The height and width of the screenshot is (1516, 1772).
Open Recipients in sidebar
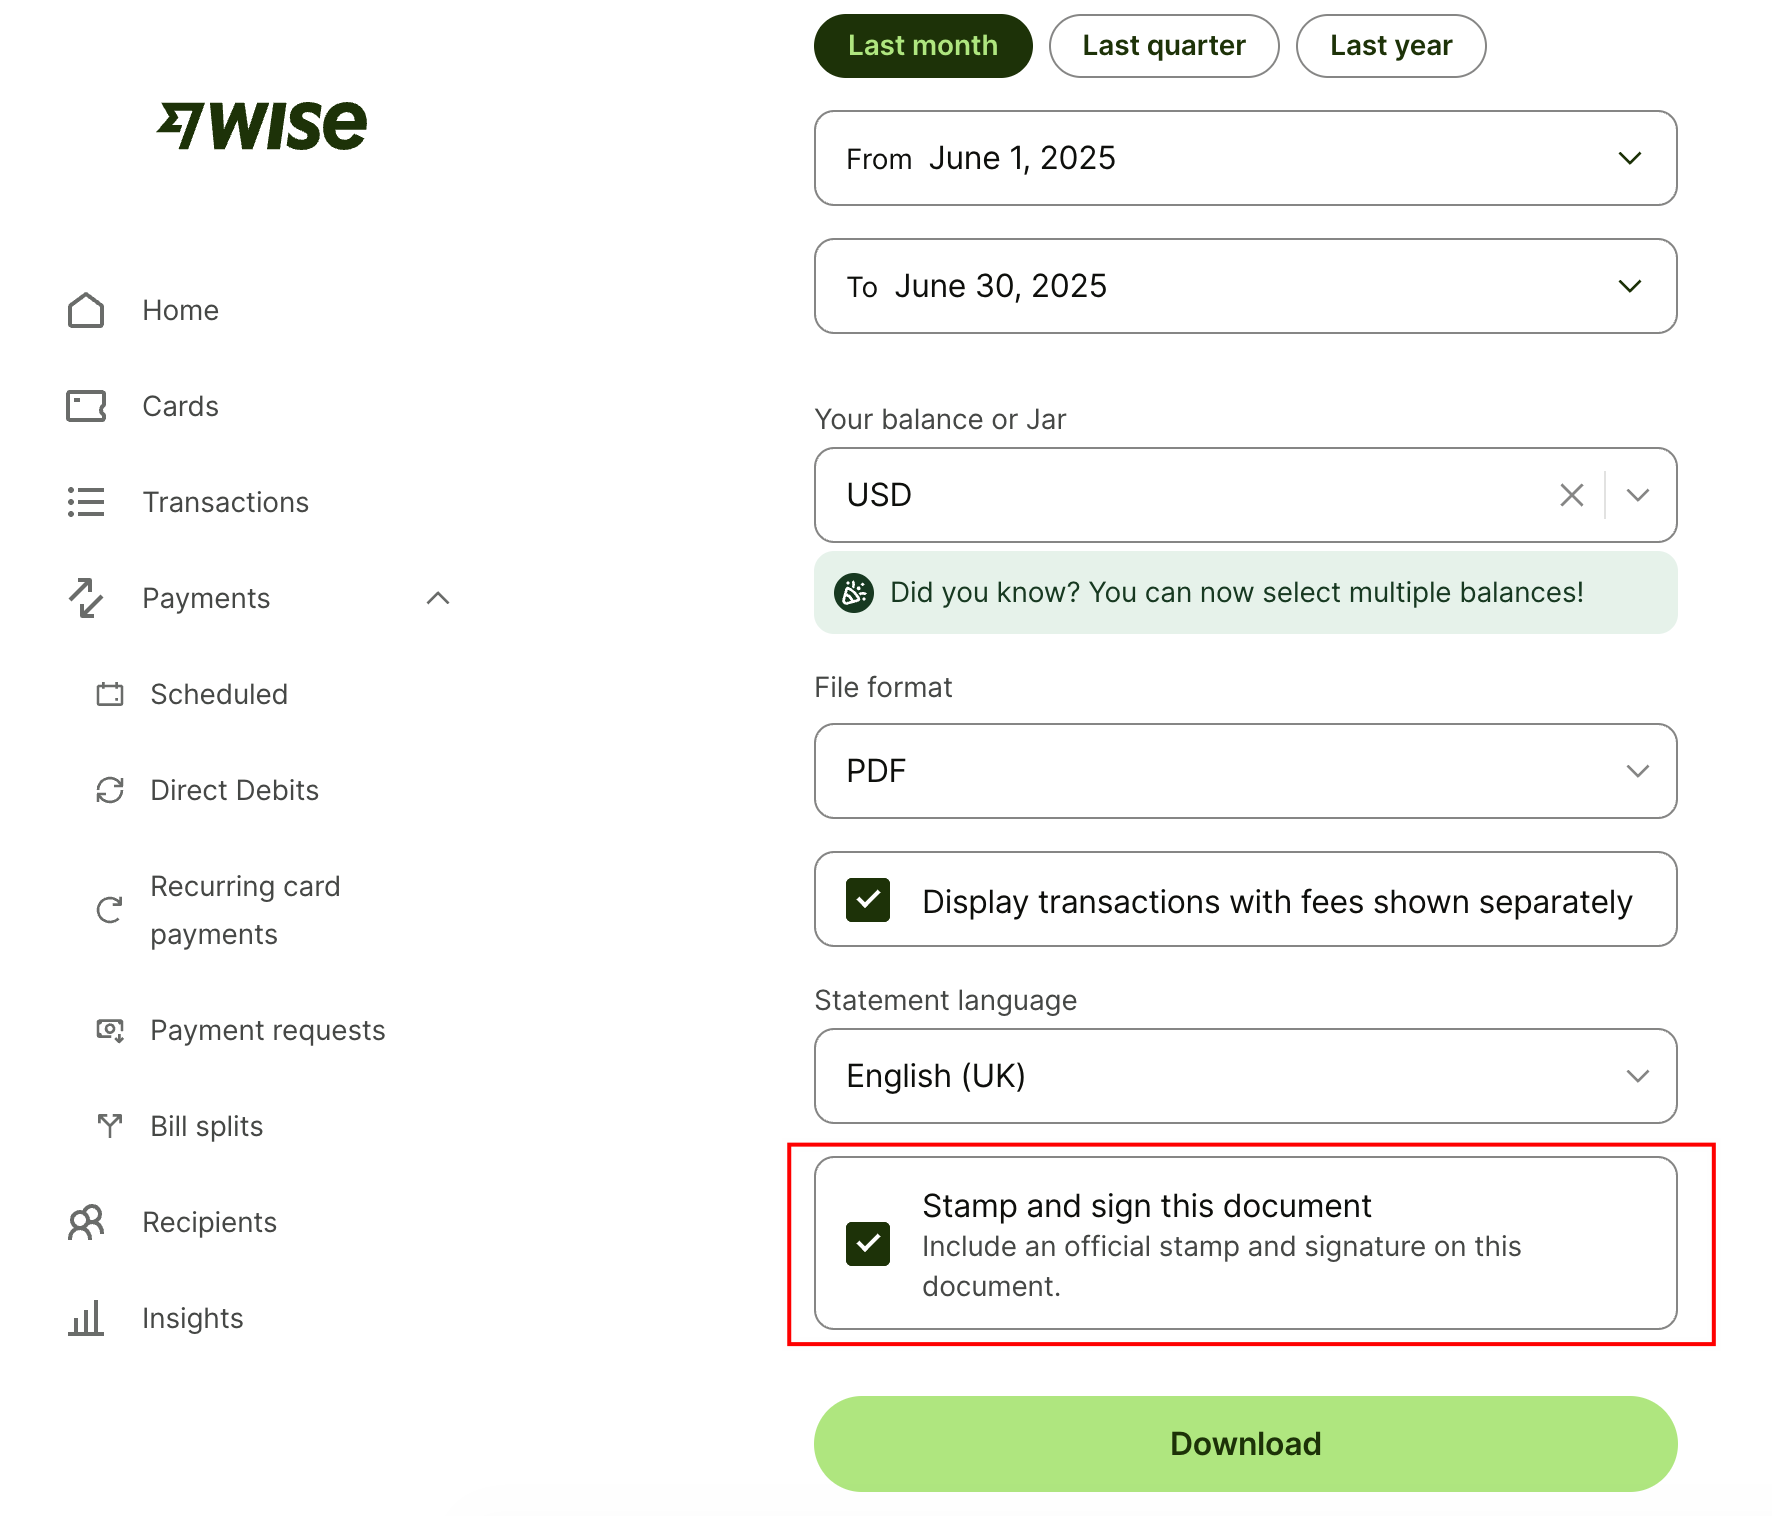[210, 1222]
